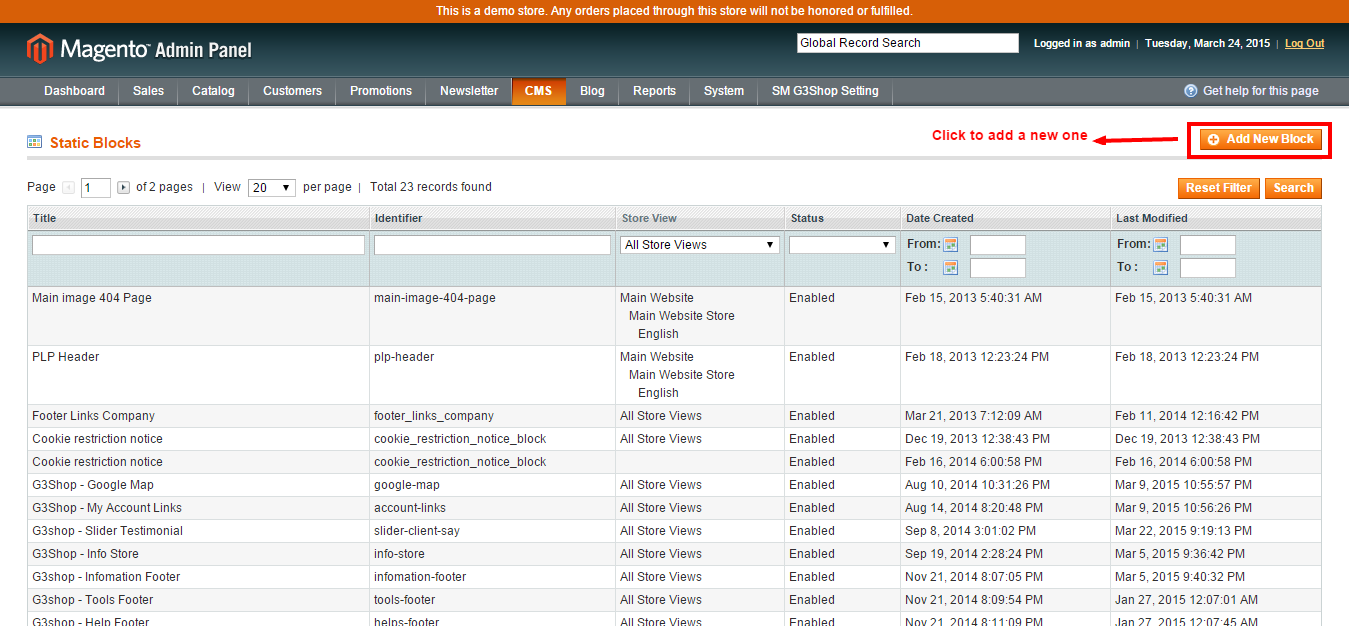The image size is (1349, 626).
Task: Click Last Modified To date field
Action: click(x=1208, y=268)
